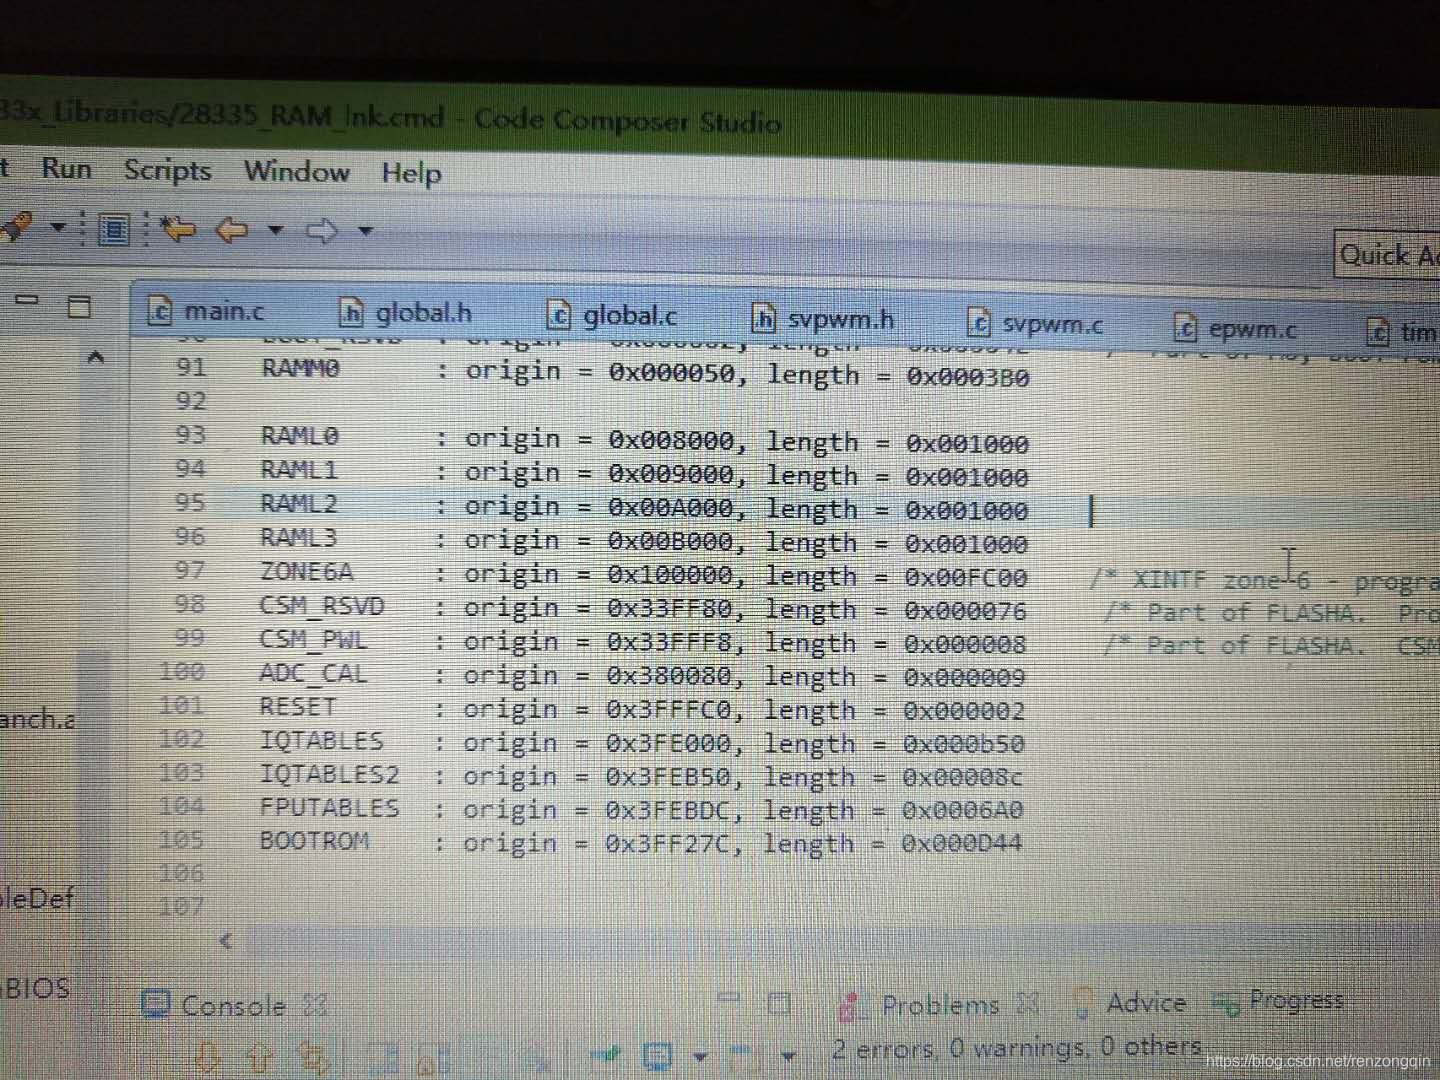
Task: Open the Help menu
Action: tap(411, 173)
